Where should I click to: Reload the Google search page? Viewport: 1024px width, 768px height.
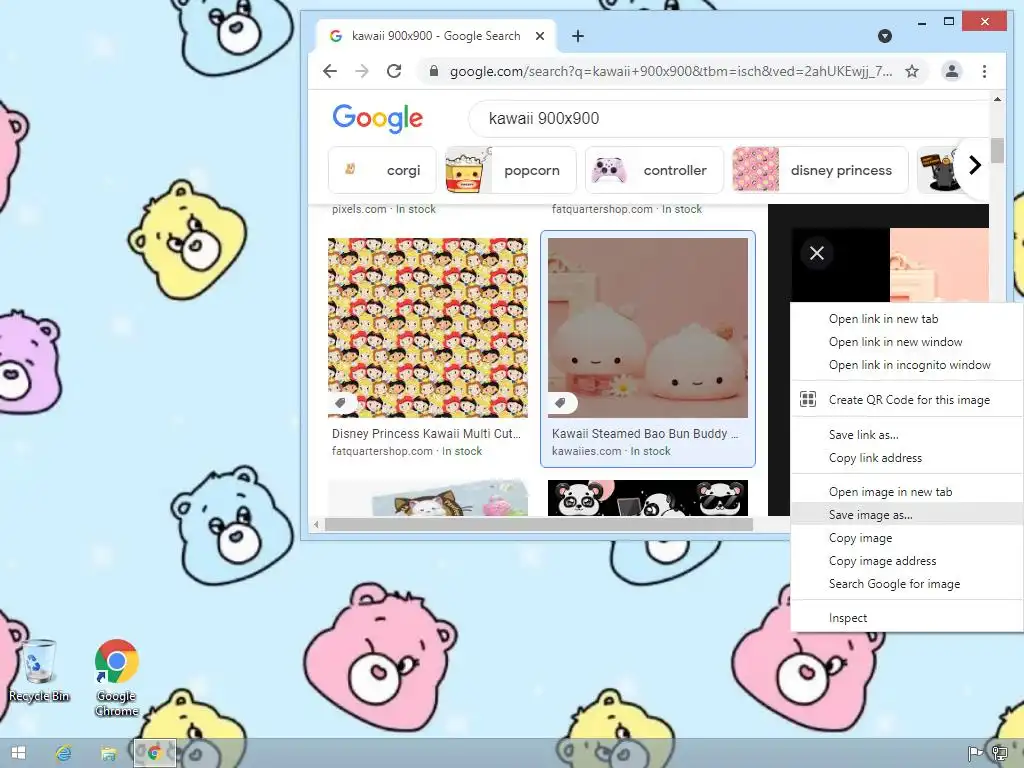(x=394, y=71)
